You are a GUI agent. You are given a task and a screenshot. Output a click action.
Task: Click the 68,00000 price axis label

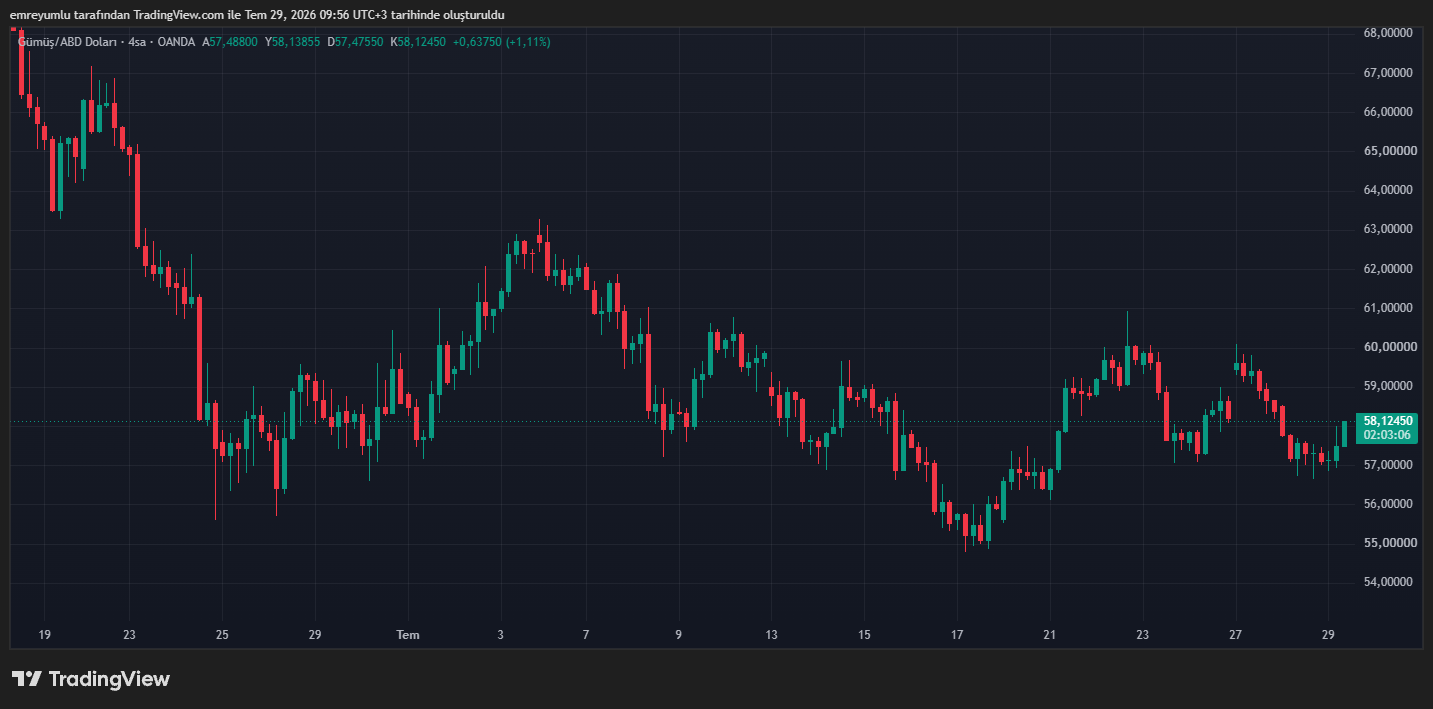[x=1388, y=33]
